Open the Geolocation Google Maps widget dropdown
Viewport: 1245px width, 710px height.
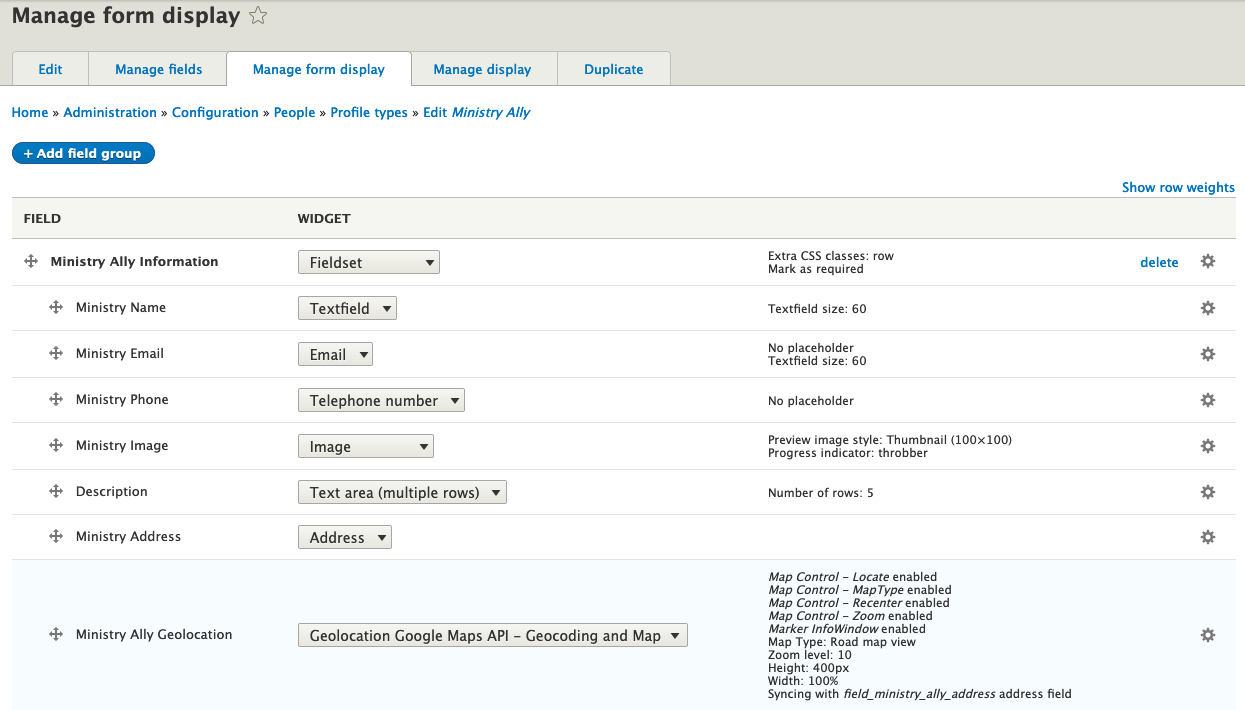[x=492, y=634]
